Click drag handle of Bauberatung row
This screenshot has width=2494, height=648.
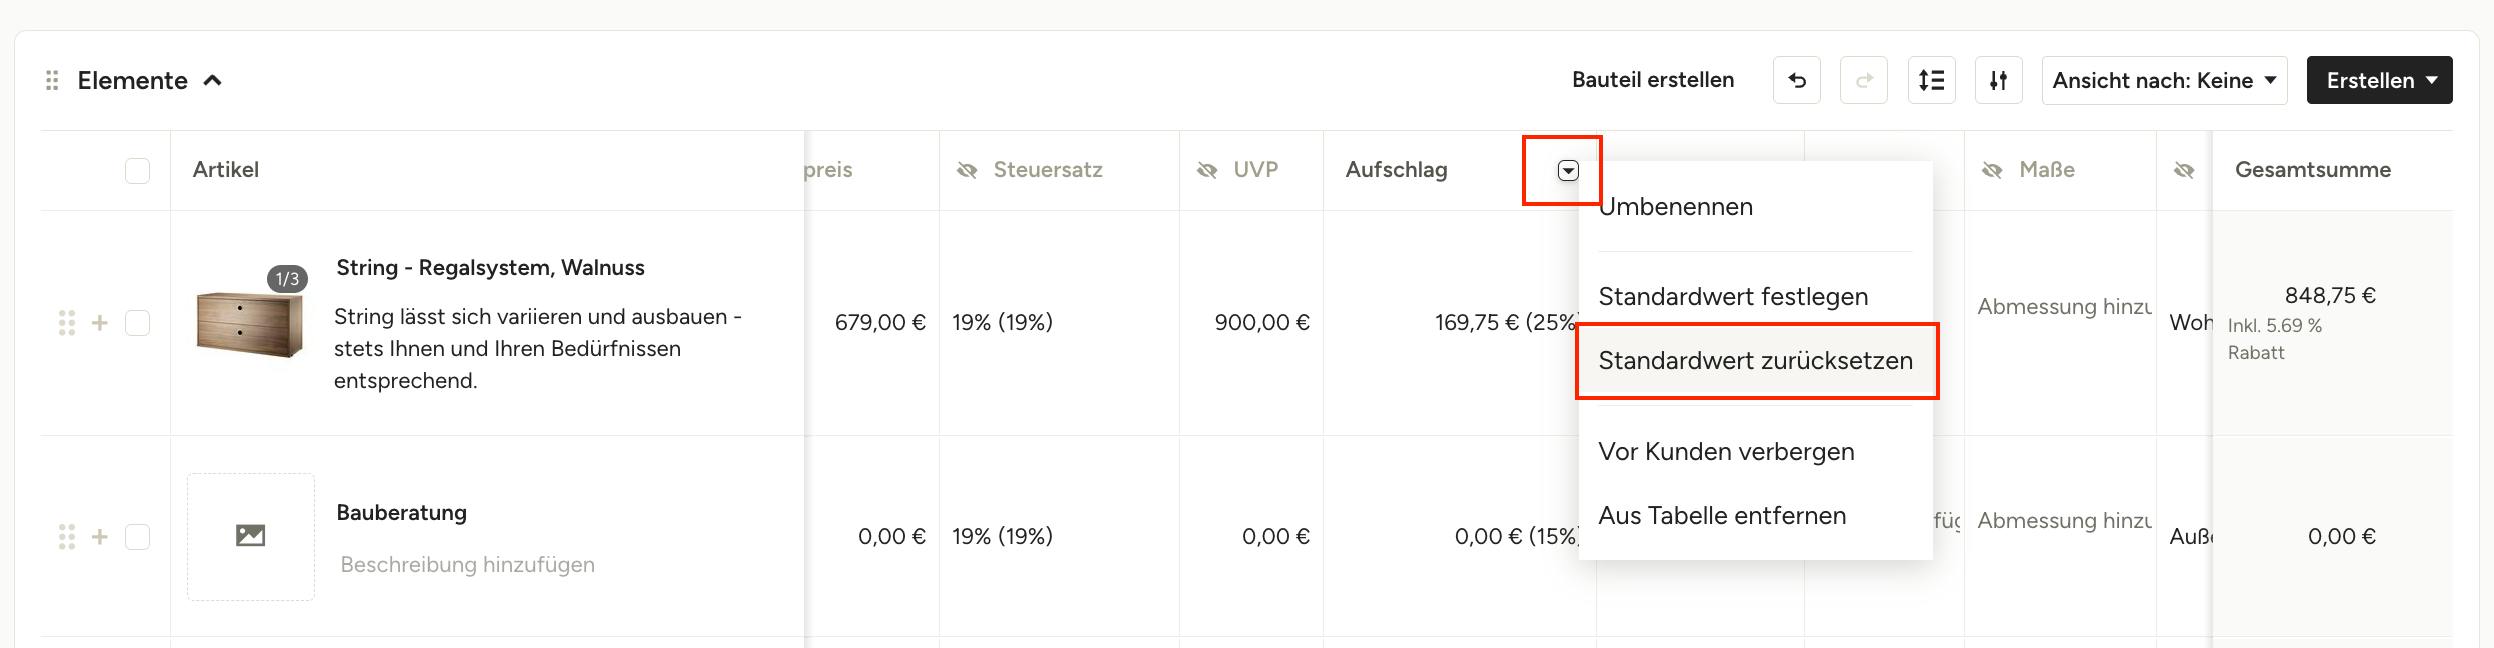click(67, 537)
